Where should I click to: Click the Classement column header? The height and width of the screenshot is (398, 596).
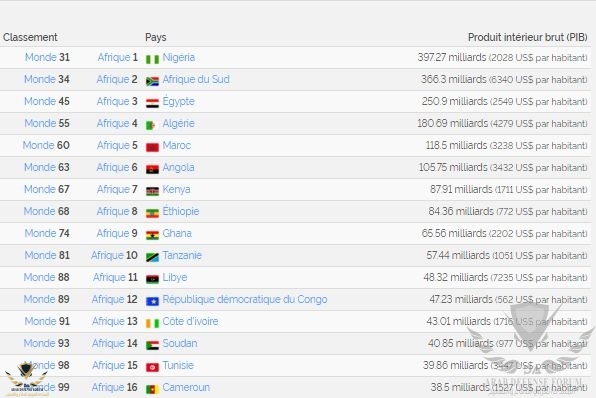30,37
